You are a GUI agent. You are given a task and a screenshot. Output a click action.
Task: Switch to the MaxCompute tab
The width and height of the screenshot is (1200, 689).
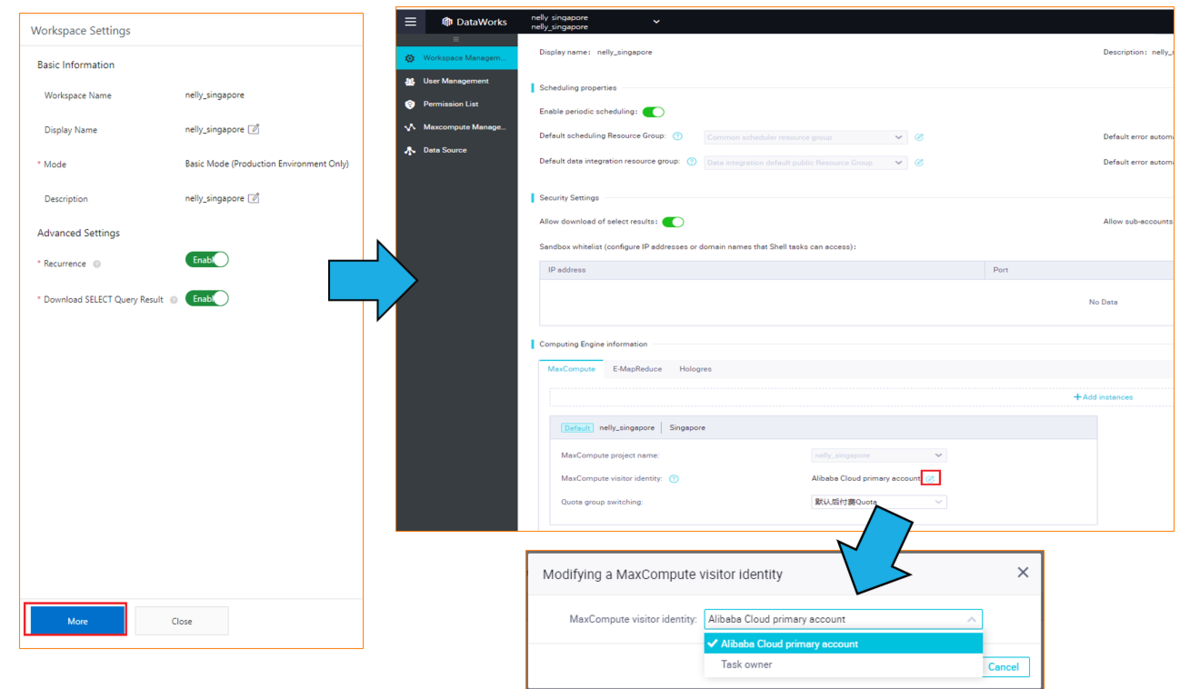pos(571,369)
